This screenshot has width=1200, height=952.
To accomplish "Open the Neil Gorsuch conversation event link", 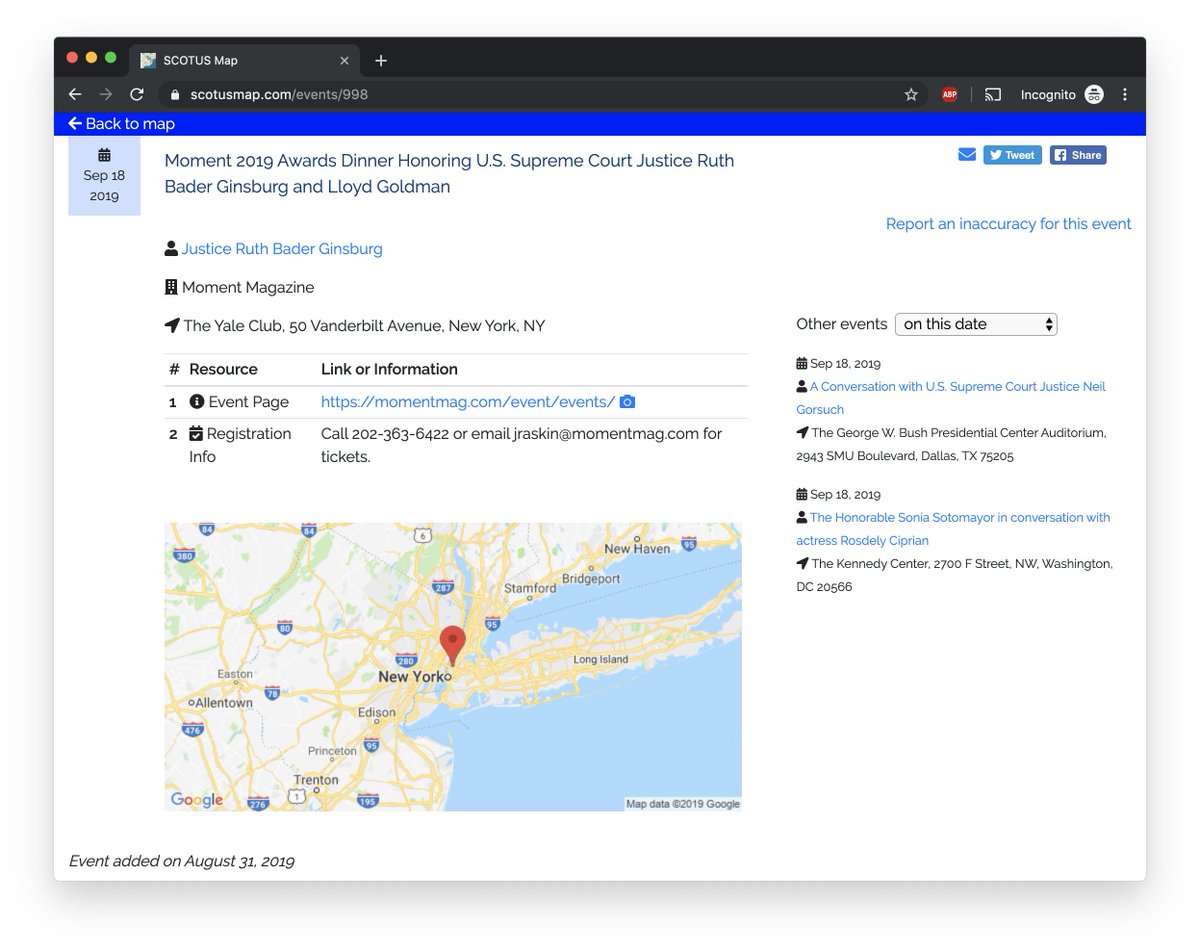I will click(x=951, y=398).
